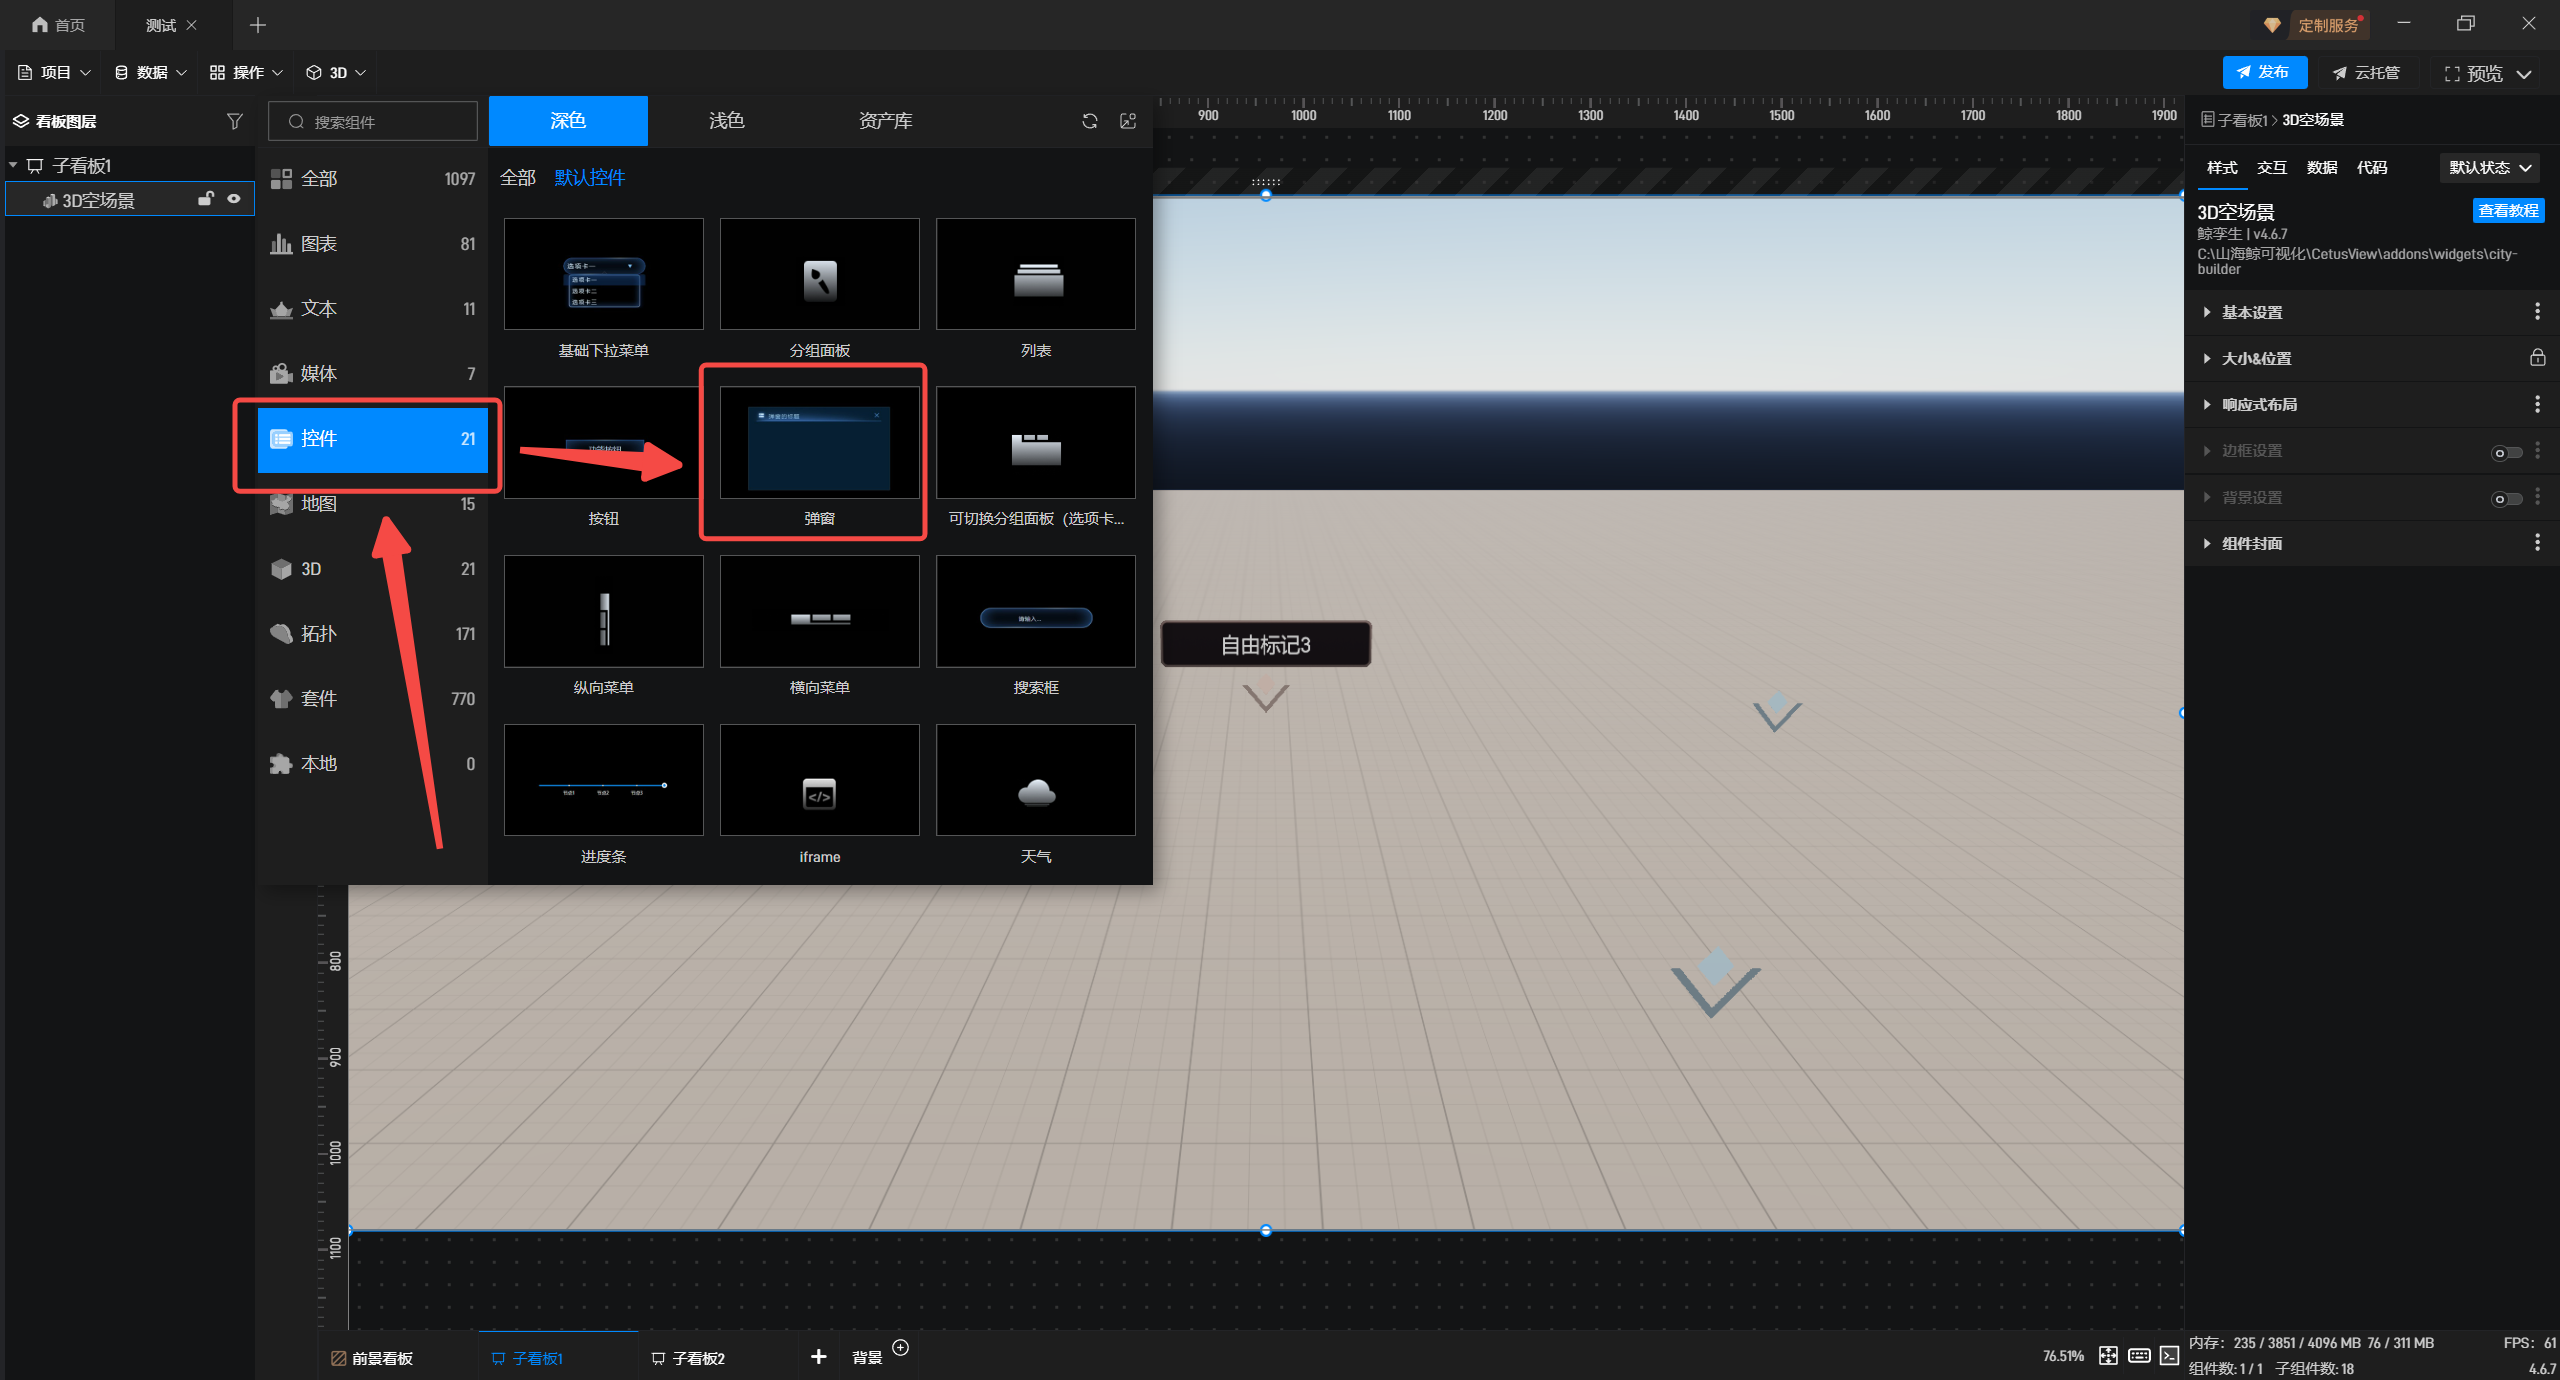2560x1380 pixels.
Task: Open the 默认状态 dropdown
Action: pos(2489,168)
